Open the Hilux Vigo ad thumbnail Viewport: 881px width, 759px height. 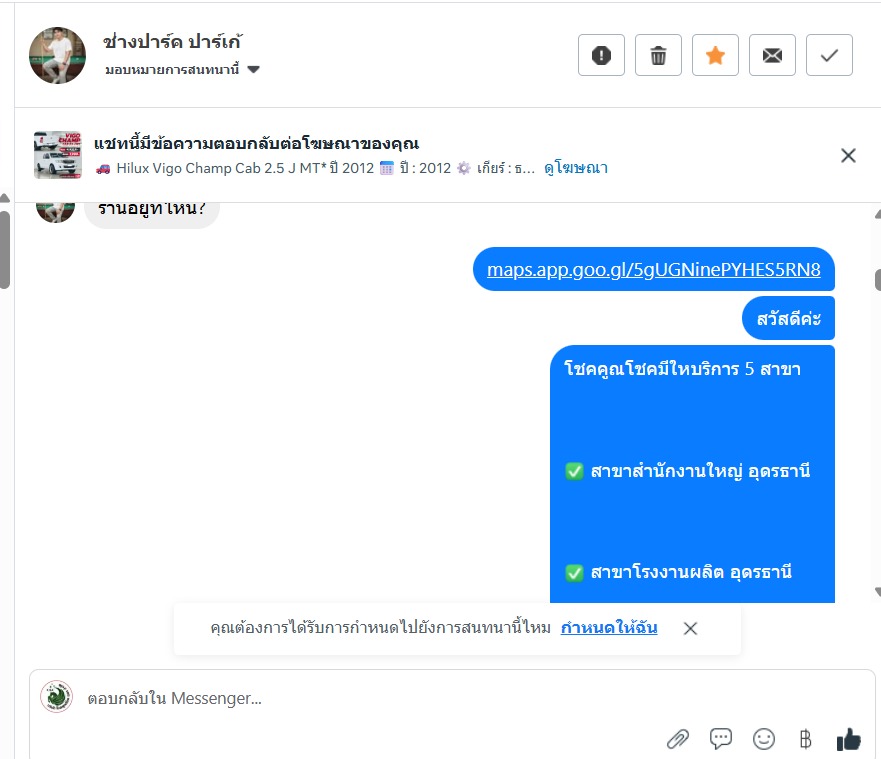tap(57, 155)
